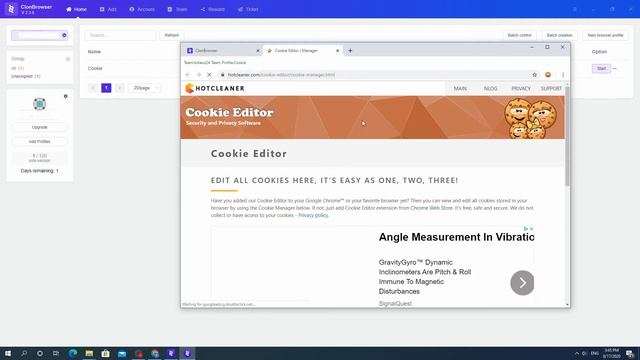Click the Add Profiles button
Image resolution: width=640 pixels, height=360 pixels.
tap(40, 141)
